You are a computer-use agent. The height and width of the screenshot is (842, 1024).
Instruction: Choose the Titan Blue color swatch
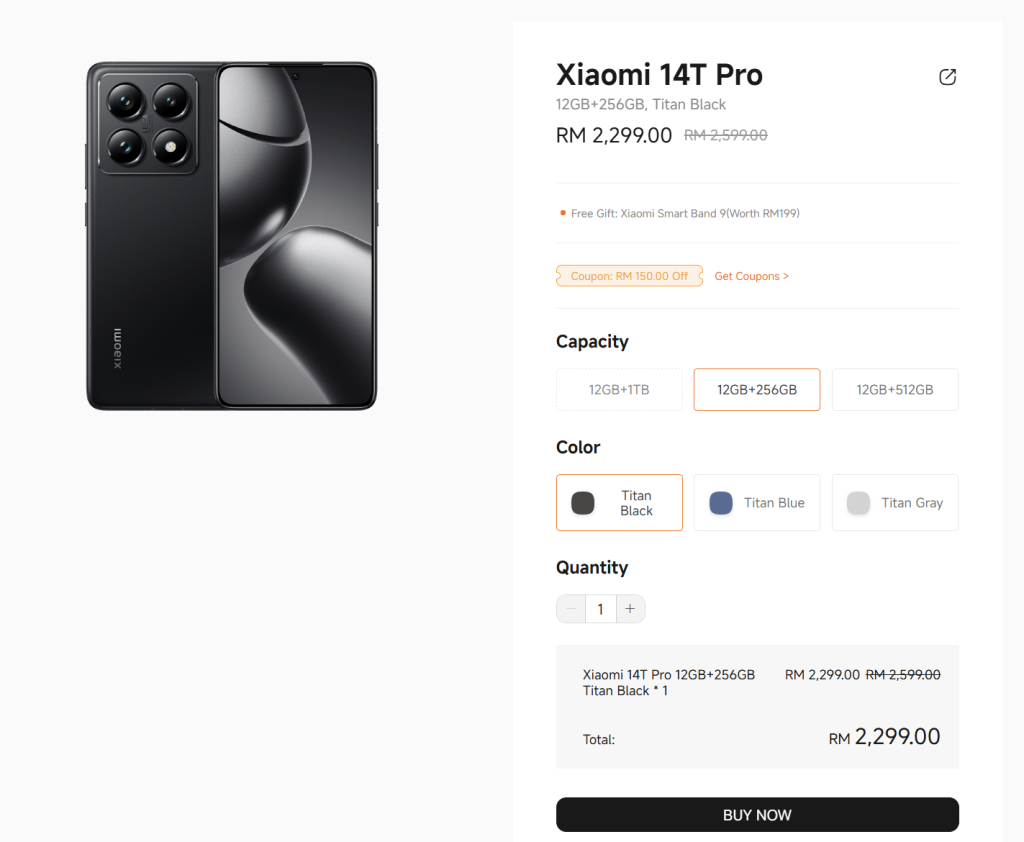coord(757,502)
